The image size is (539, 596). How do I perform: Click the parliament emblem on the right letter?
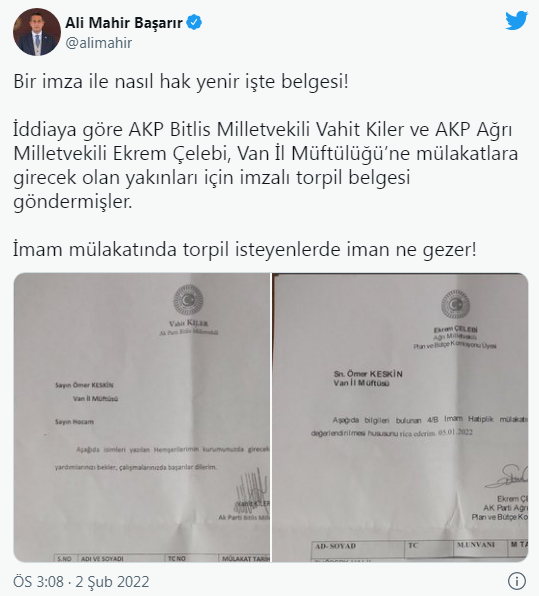pos(455,305)
